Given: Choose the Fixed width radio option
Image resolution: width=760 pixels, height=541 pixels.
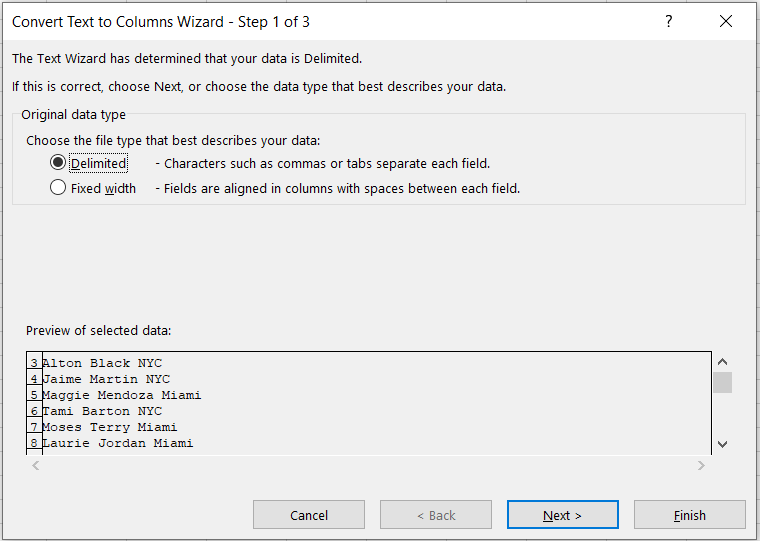Looking at the screenshot, I should pyautogui.click(x=58, y=188).
